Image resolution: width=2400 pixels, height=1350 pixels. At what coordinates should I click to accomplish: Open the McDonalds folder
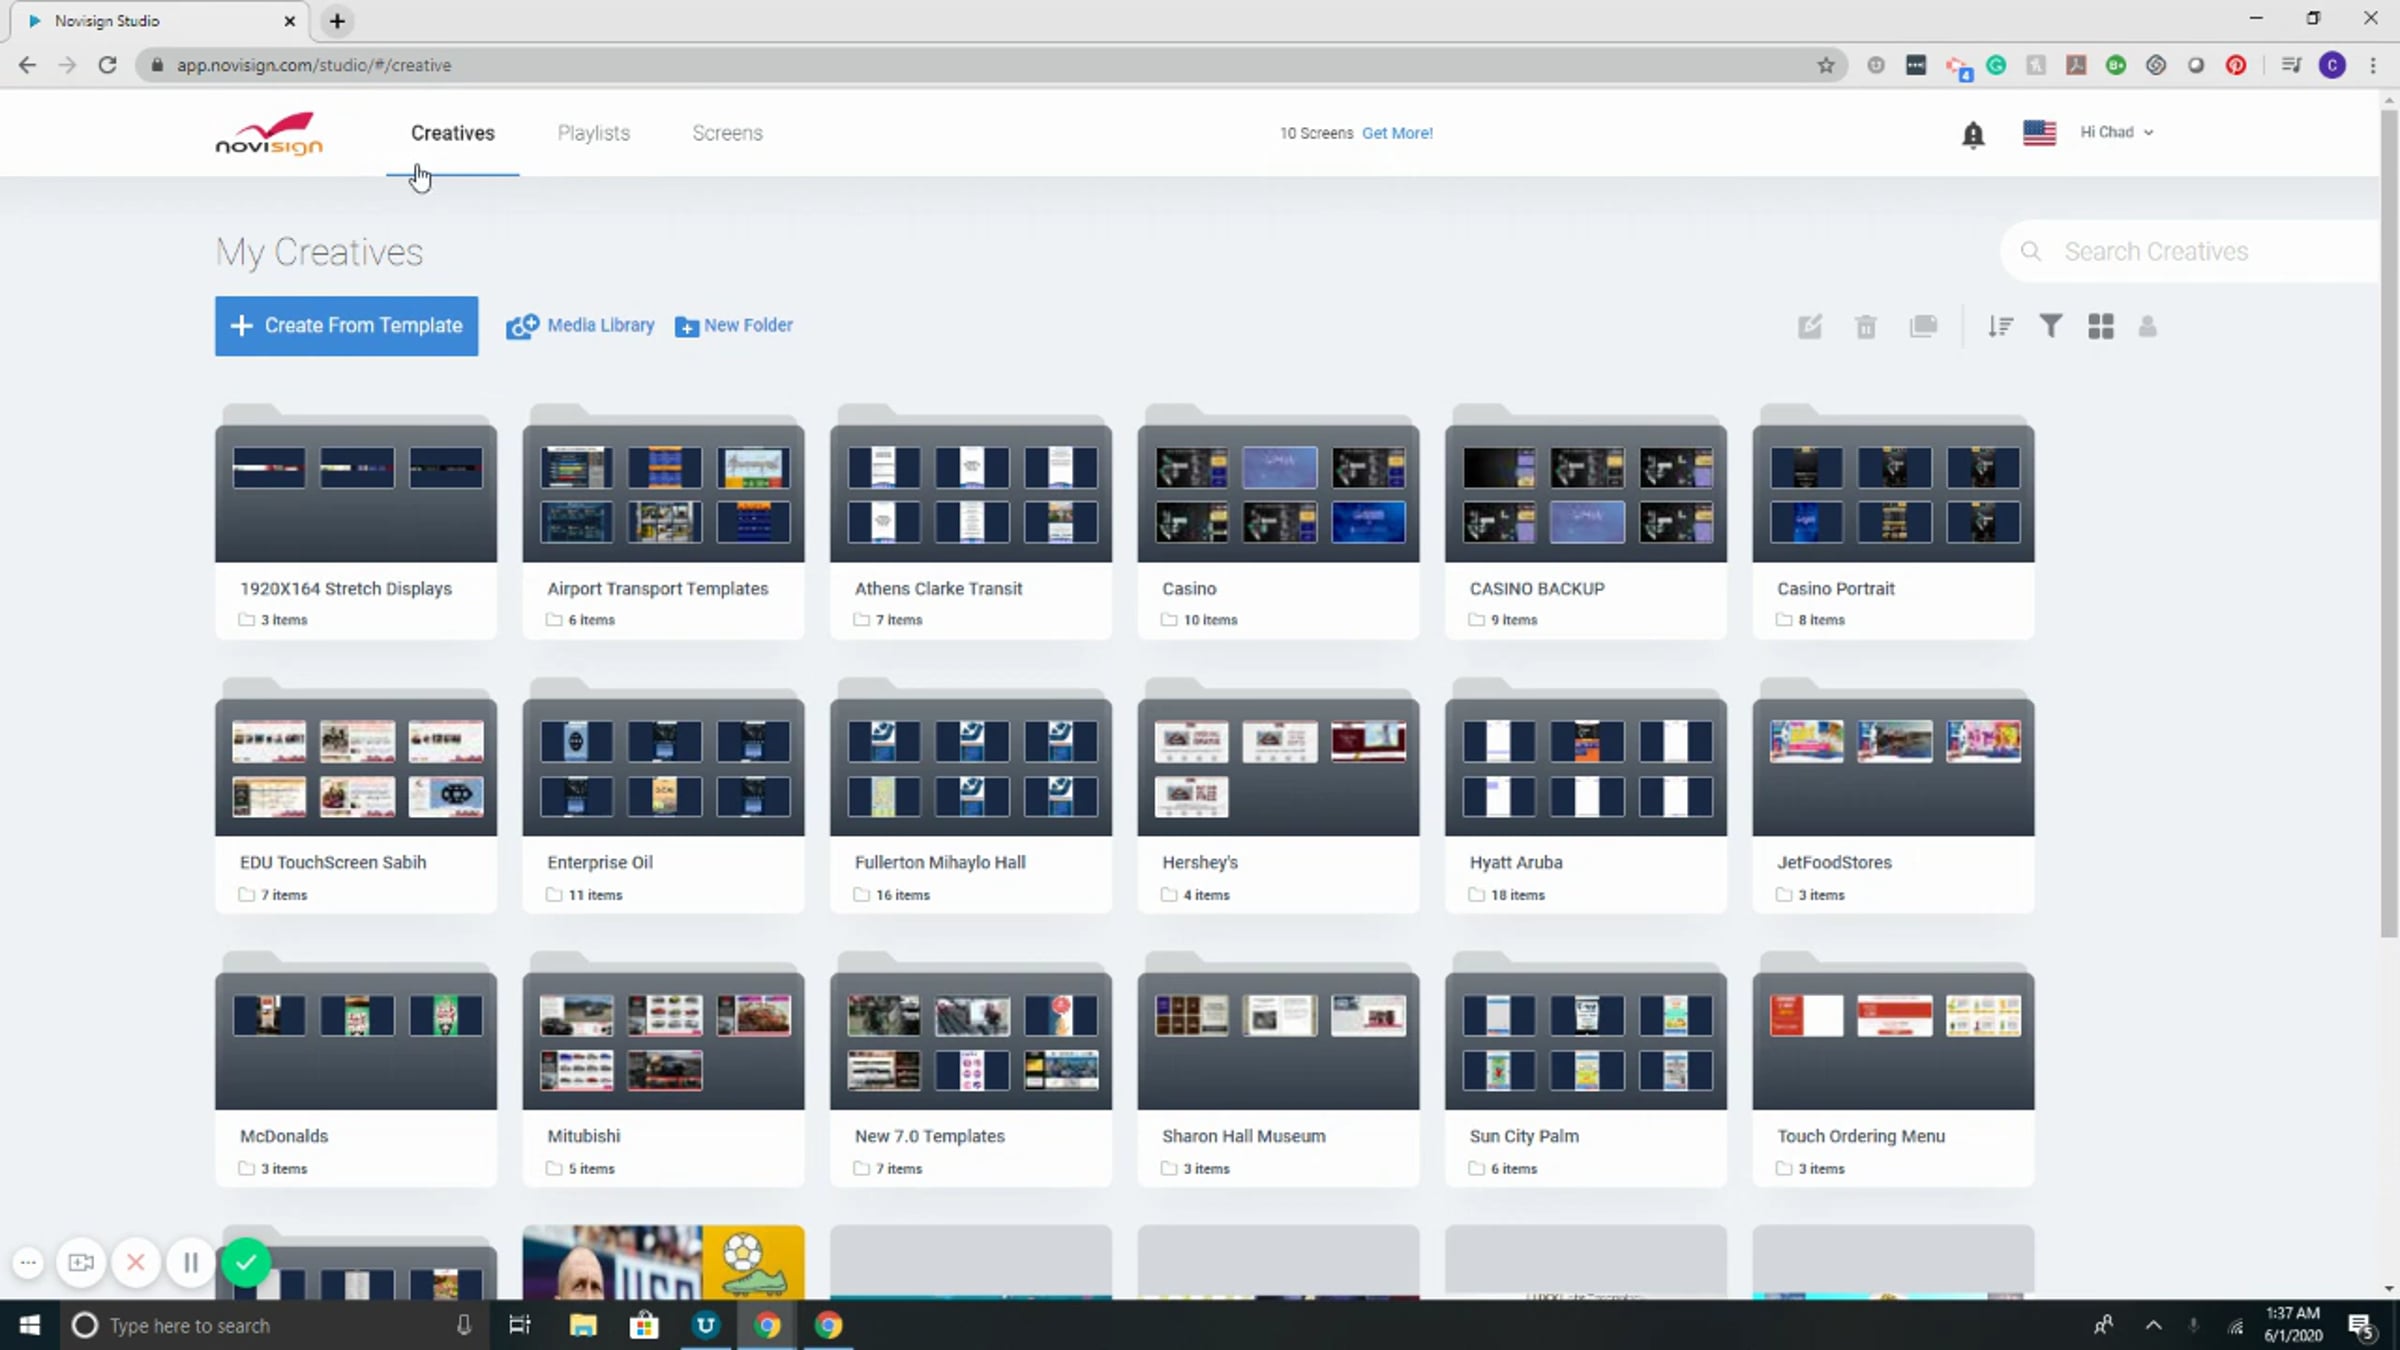point(356,1069)
